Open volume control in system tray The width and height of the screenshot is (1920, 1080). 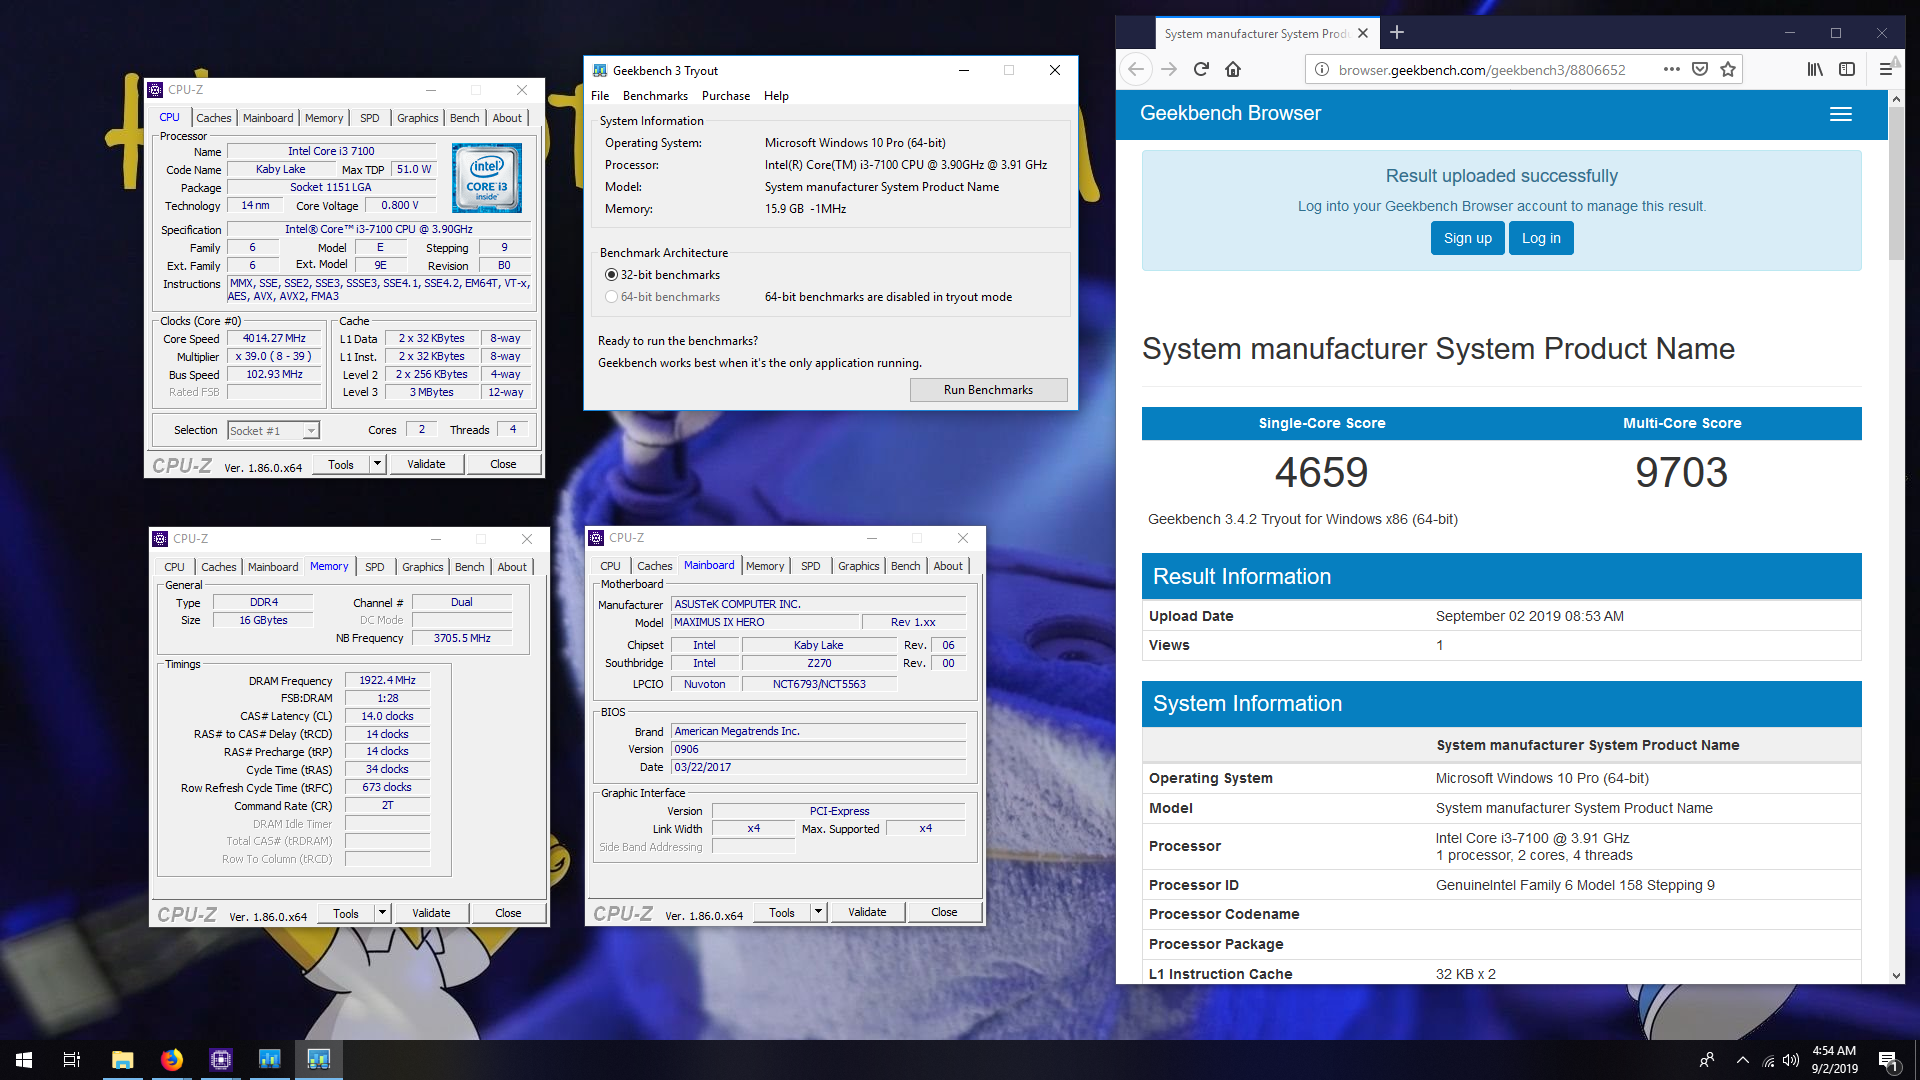pos(1791,1060)
